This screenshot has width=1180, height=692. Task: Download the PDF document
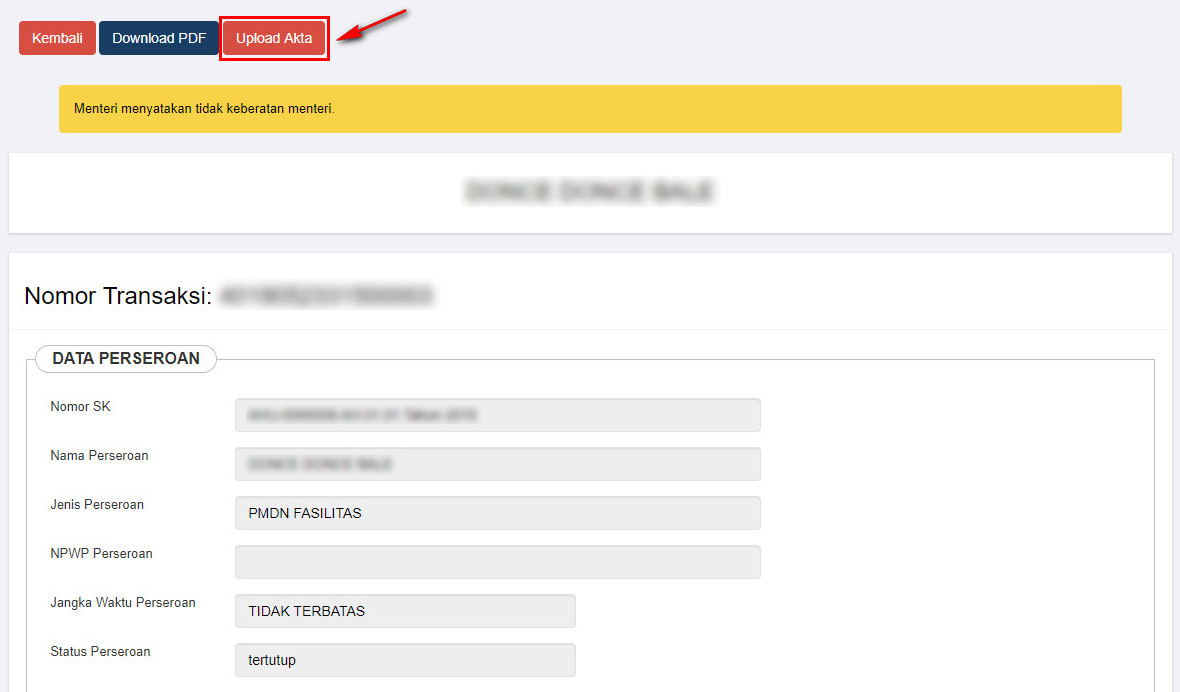159,38
